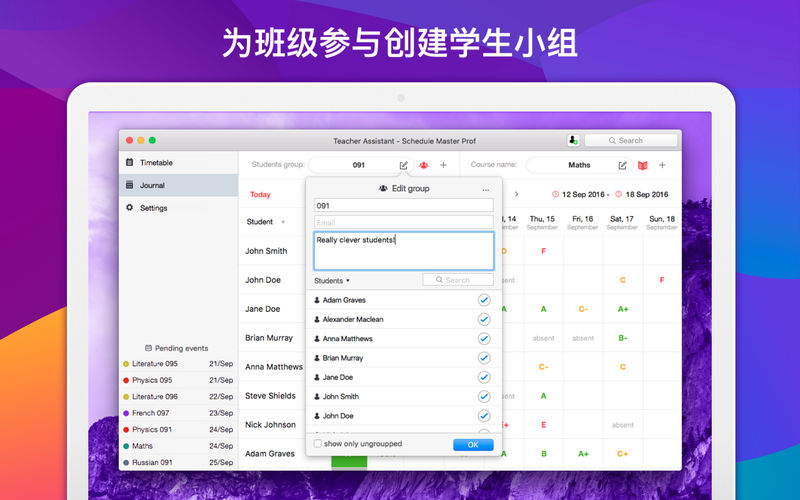Click the Literature 095 yellow event dot
Screen dimensions: 800x500
(126, 364)
